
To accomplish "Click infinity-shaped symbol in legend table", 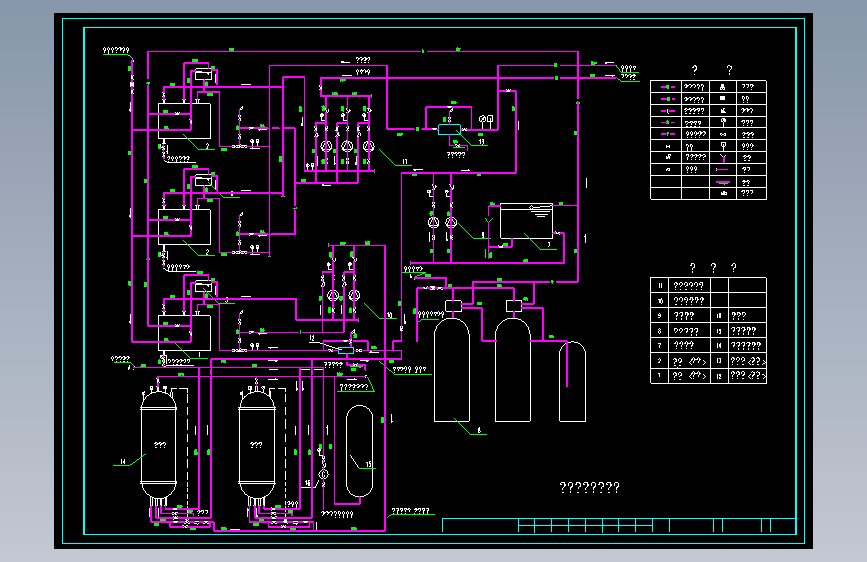I will point(723,134).
